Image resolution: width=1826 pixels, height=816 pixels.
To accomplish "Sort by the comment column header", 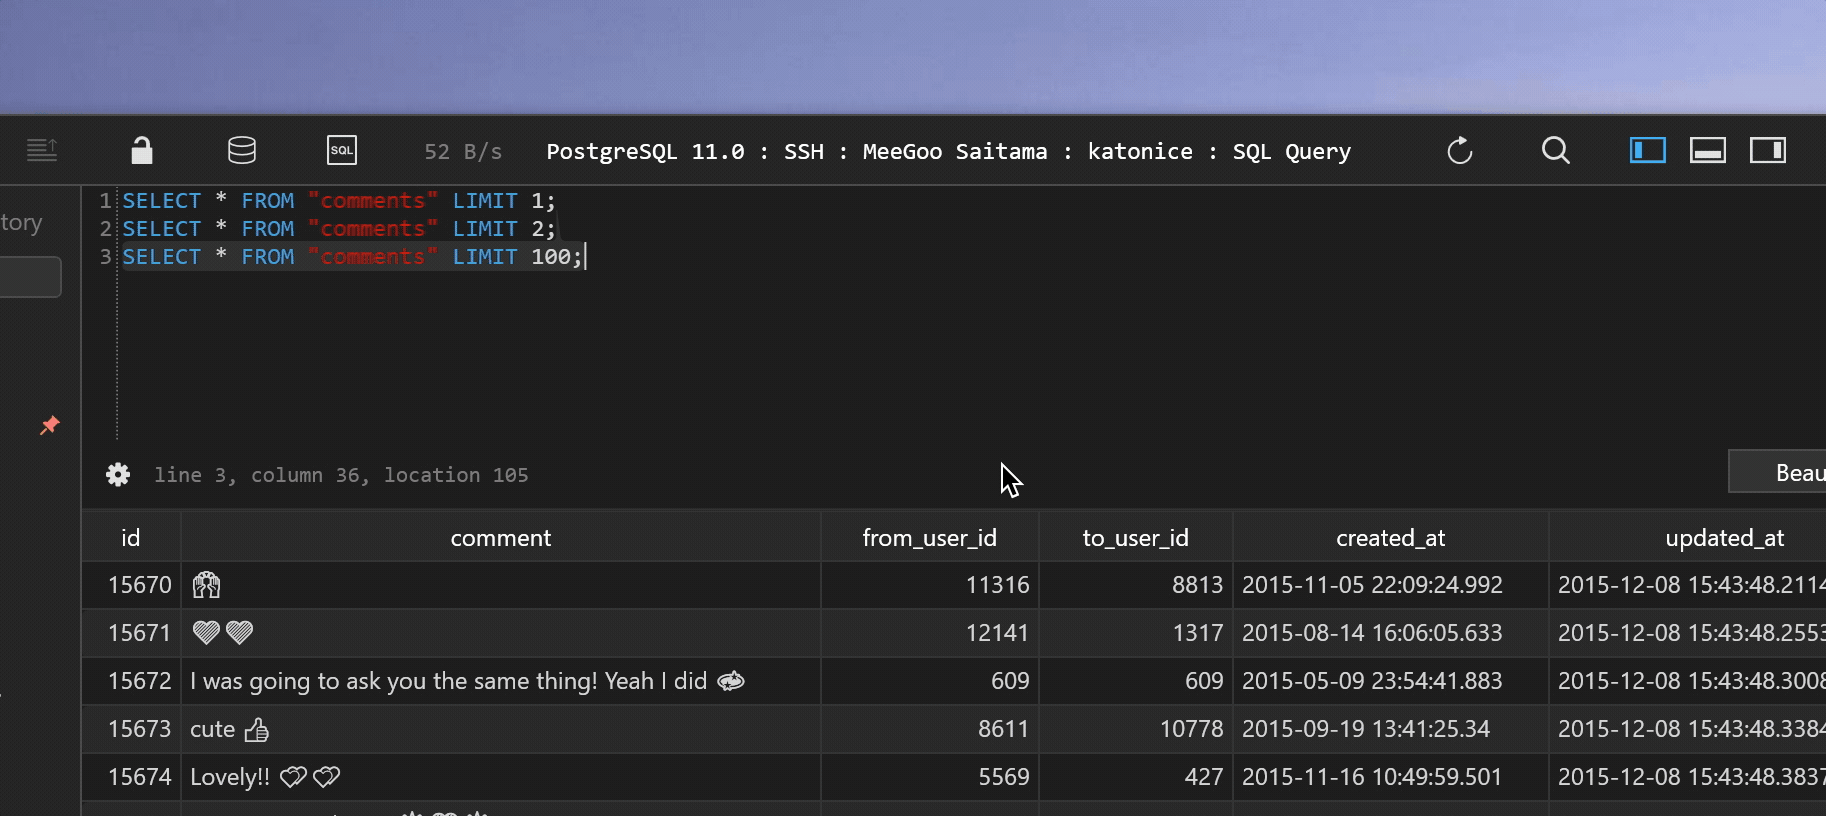I will 501,538.
